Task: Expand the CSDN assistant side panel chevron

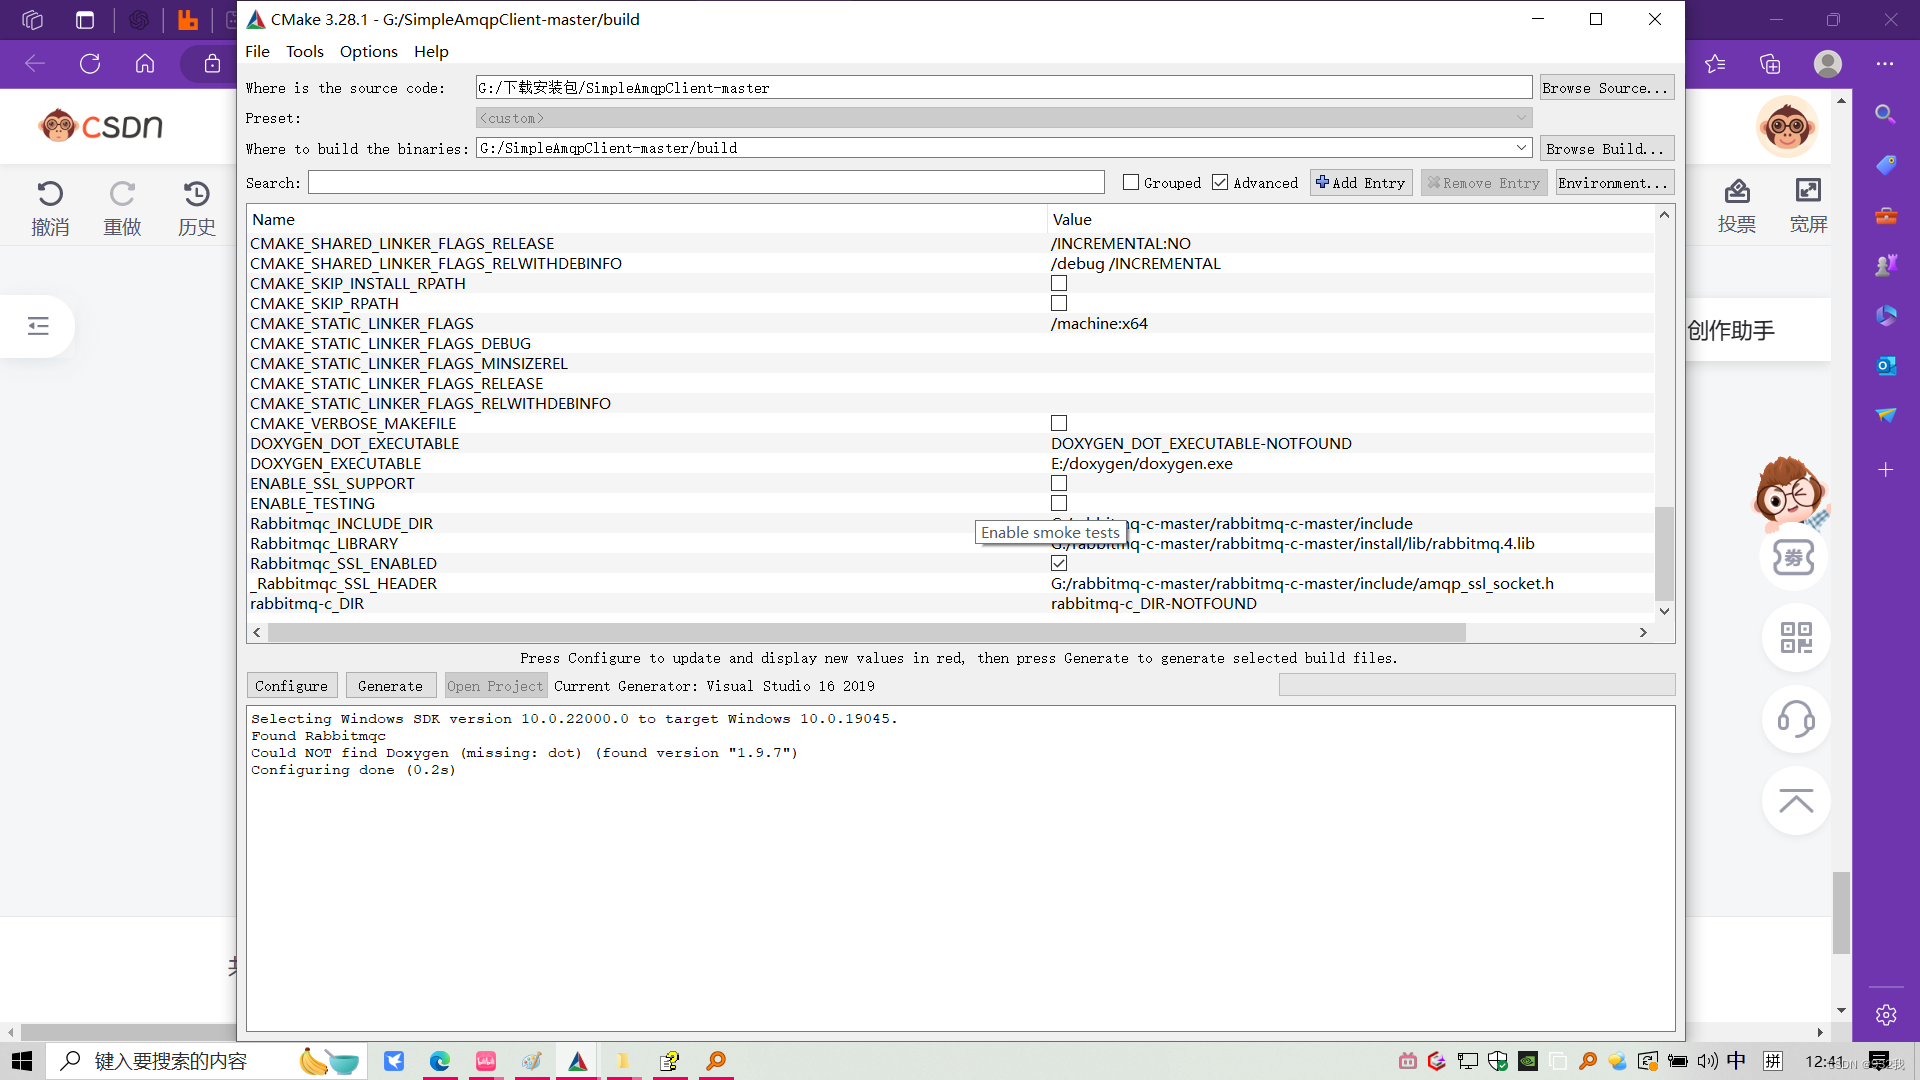Action: pyautogui.click(x=37, y=326)
